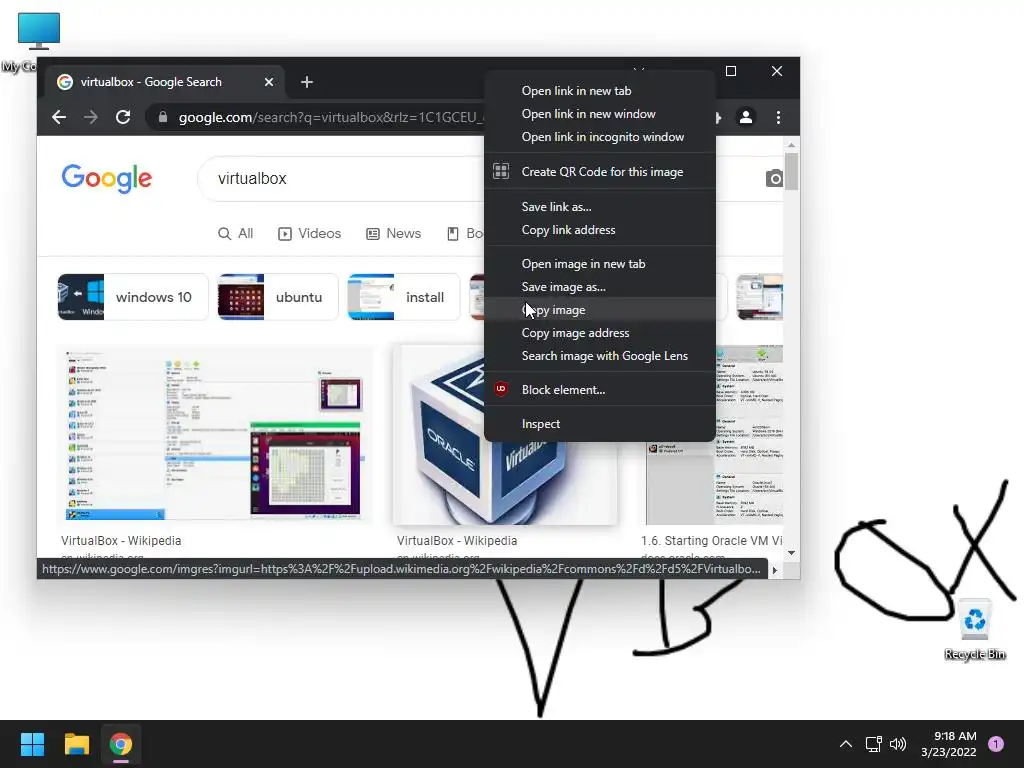Click the volume speaker icon in the tray

(x=898, y=744)
